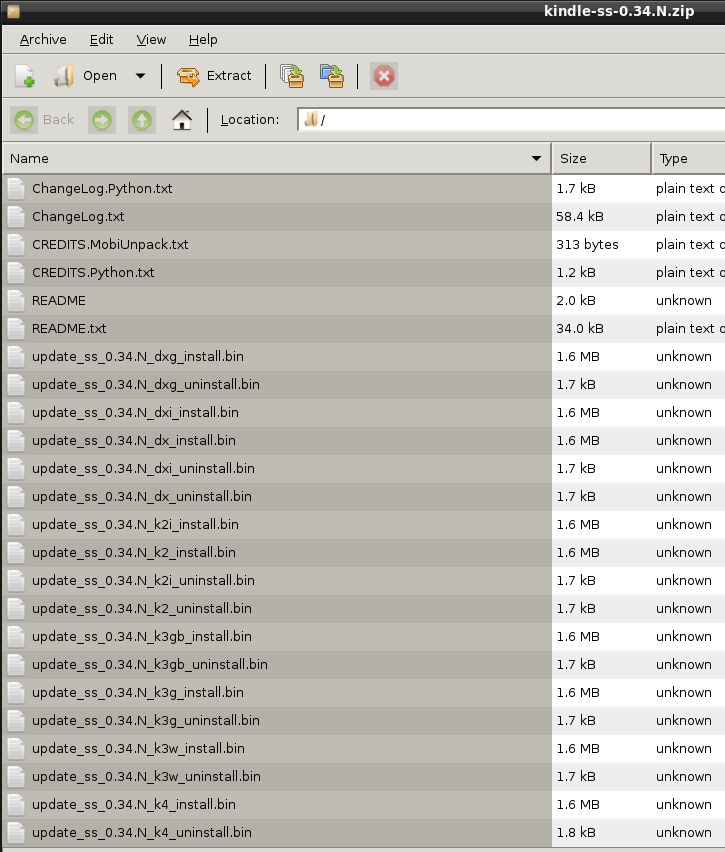Click the red Stop operation icon

(x=384, y=76)
